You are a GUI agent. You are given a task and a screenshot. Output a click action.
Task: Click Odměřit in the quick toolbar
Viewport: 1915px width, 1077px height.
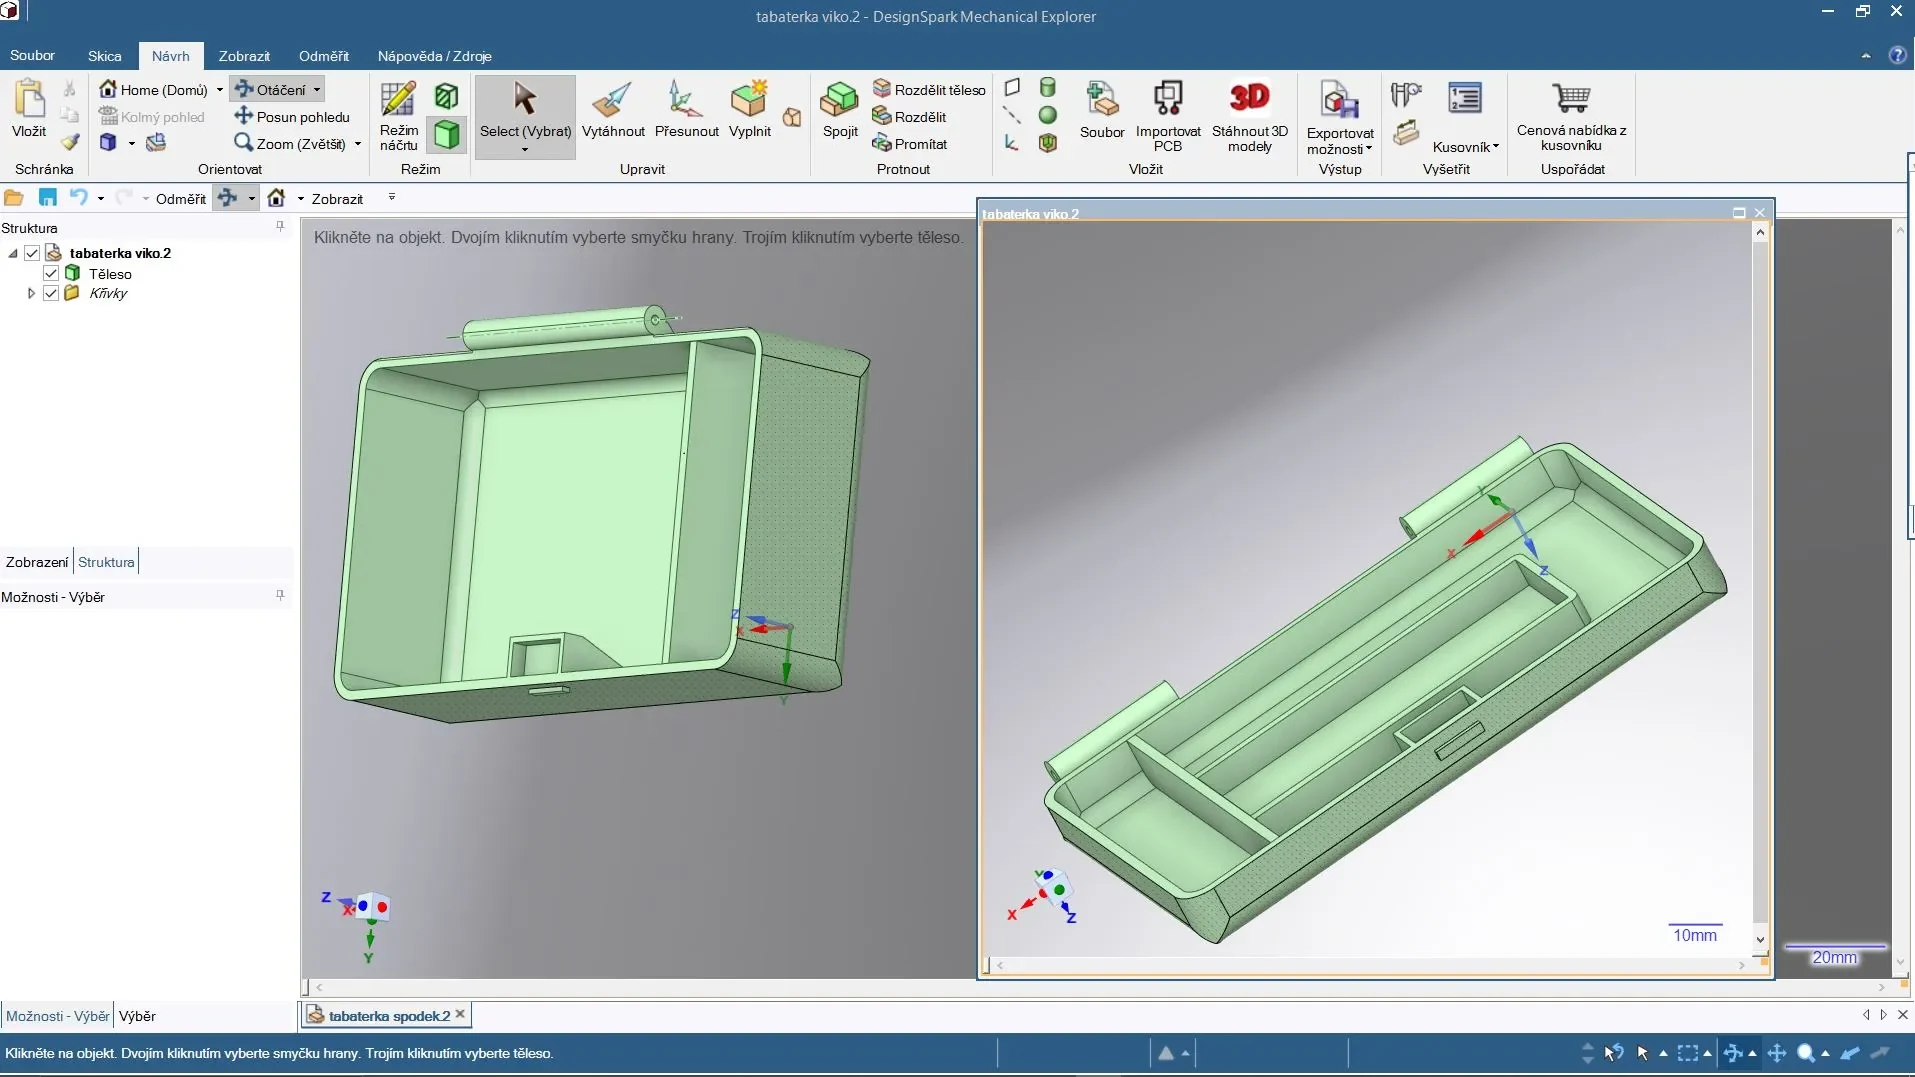[181, 198]
